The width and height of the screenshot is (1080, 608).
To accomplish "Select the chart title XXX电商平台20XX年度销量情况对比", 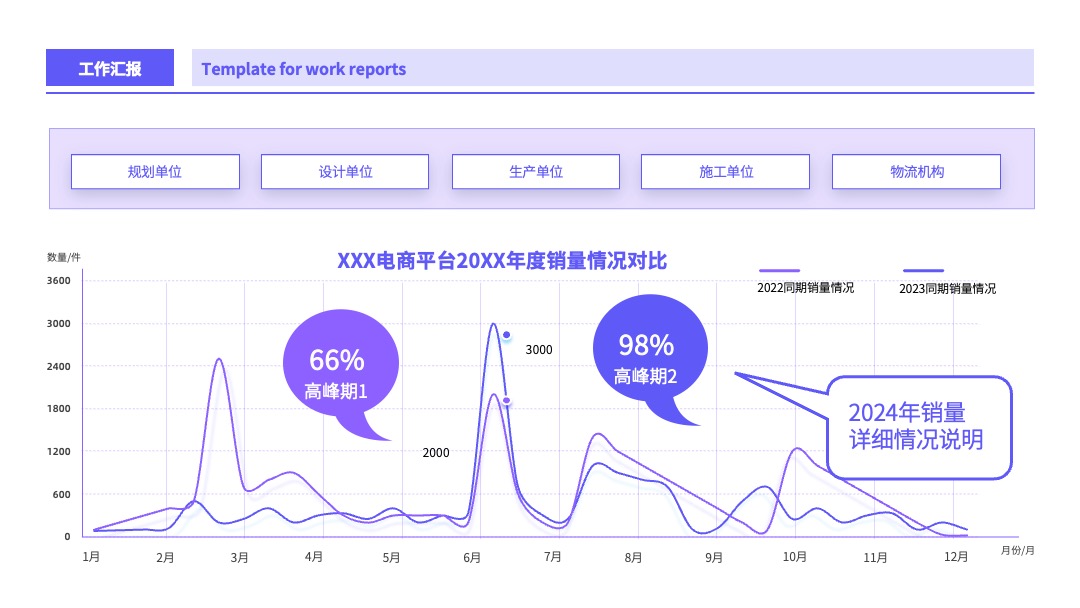I will [x=501, y=261].
